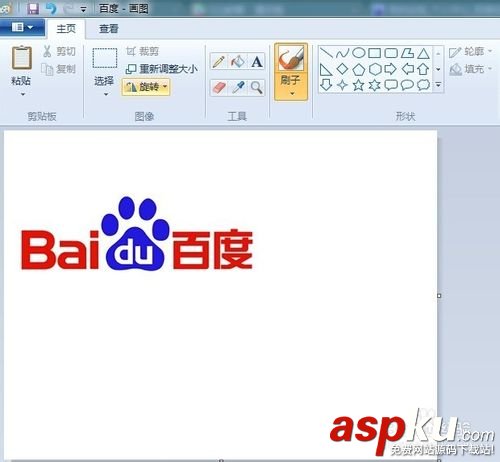The height and width of the screenshot is (462, 500).
Task: Click the 选择 dashed rectangle tool
Action: click(105, 58)
